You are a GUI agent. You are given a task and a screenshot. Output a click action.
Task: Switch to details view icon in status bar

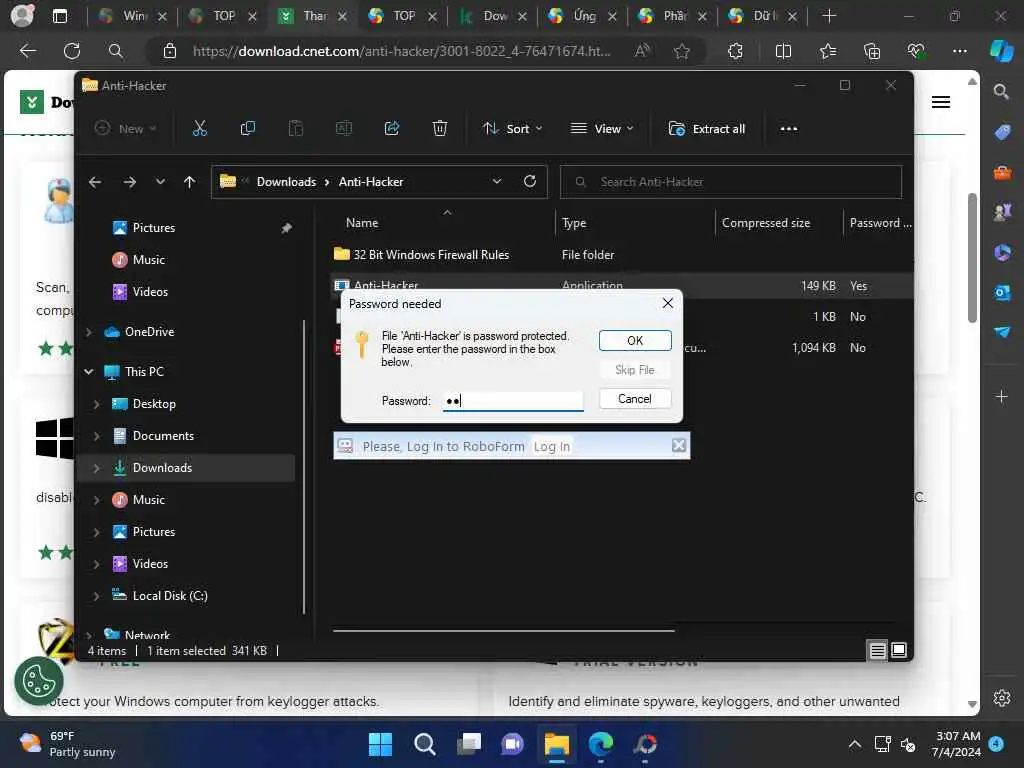[878, 650]
